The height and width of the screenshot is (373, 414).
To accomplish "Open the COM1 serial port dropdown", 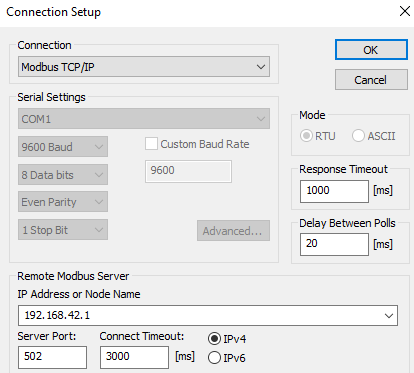I will (x=144, y=119).
